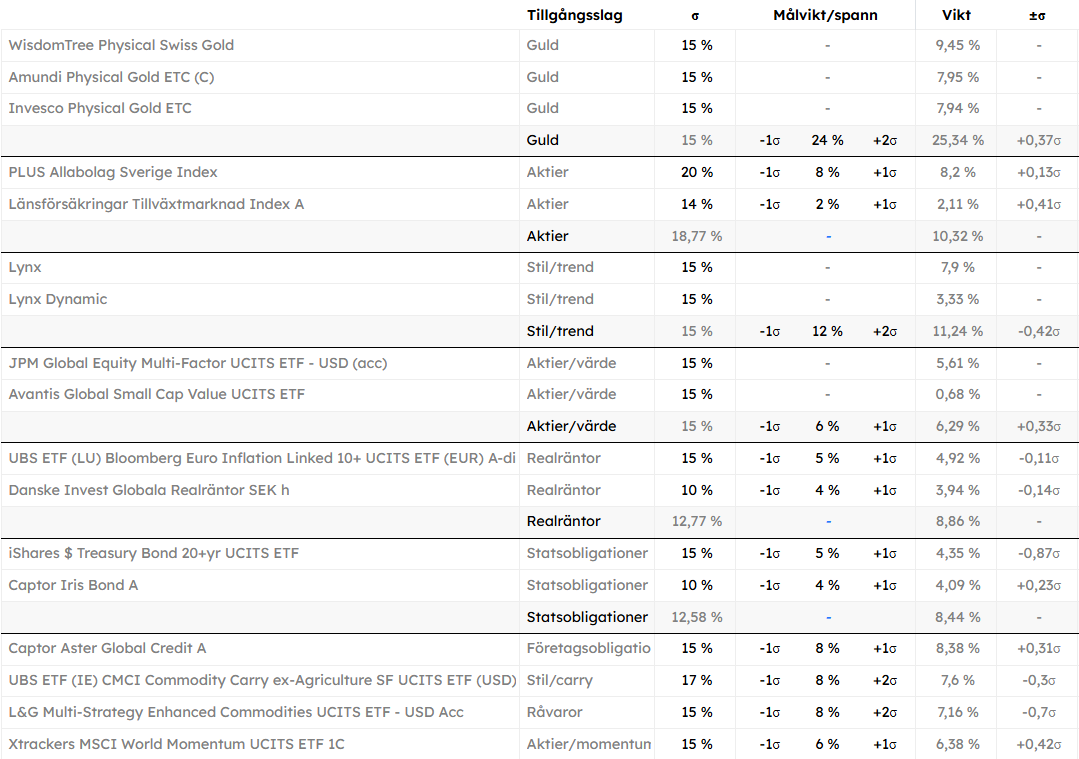Open the Lynx Dynamic fund entry
The width and height of the screenshot is (1079, 759).
point(58,299)
